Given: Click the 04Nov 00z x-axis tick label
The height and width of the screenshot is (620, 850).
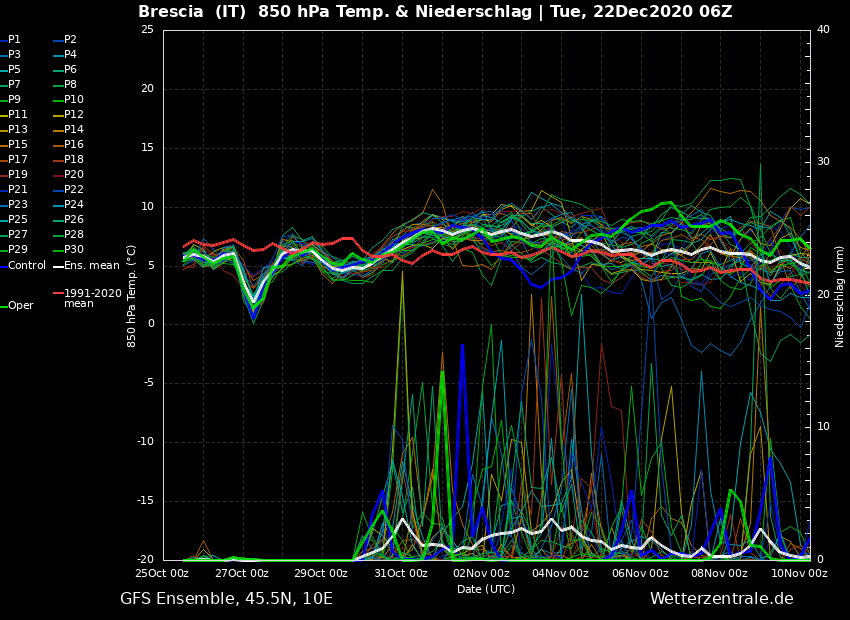Looking at the screenshot, I should click(560, 574).
